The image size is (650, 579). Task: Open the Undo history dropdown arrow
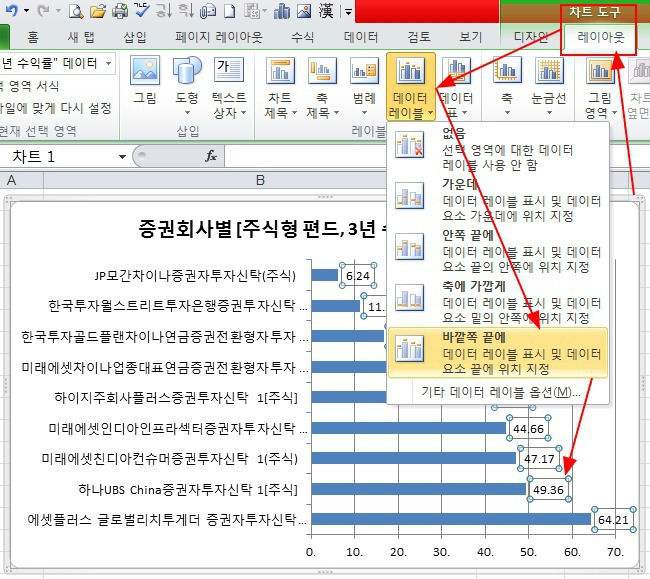click(27, 11)
